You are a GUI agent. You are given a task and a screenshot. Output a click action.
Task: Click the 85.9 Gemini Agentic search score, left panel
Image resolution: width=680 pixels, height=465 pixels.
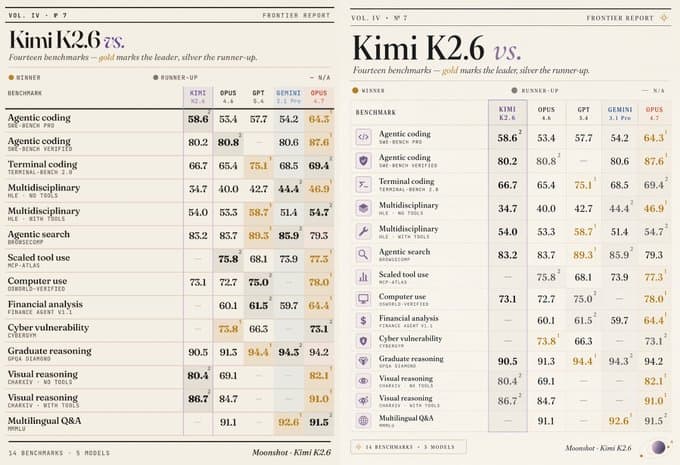pyautogui.click(x=288, y=236)
